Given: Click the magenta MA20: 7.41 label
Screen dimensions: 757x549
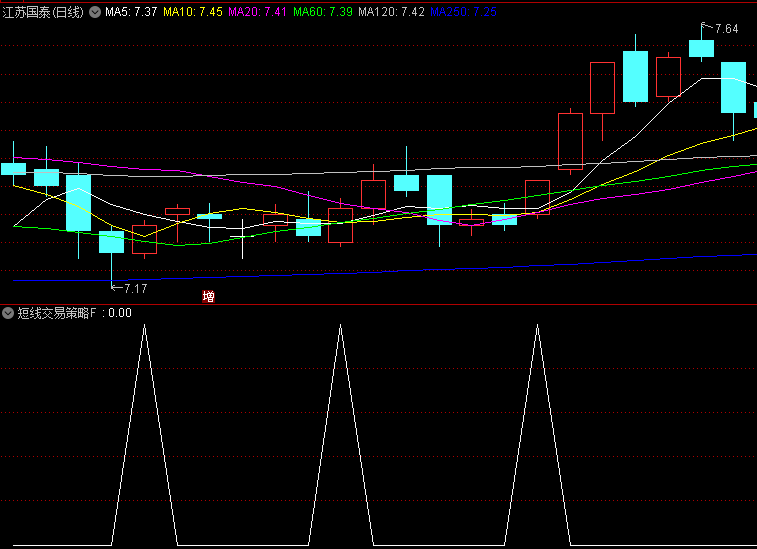Looking at the screenshot, I should tap(258, 12).
